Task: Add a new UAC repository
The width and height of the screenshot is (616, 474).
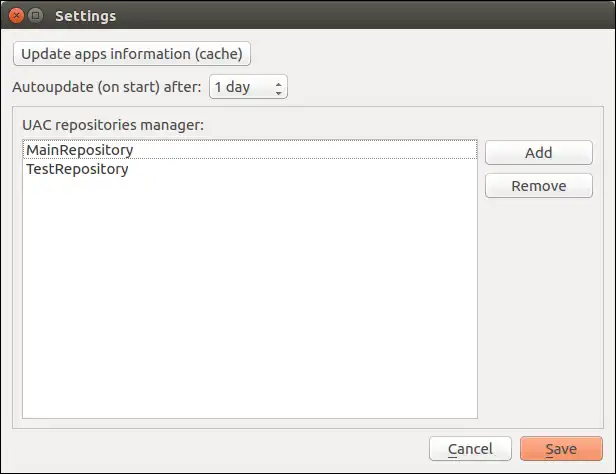Action: click(x=539, y=152)
